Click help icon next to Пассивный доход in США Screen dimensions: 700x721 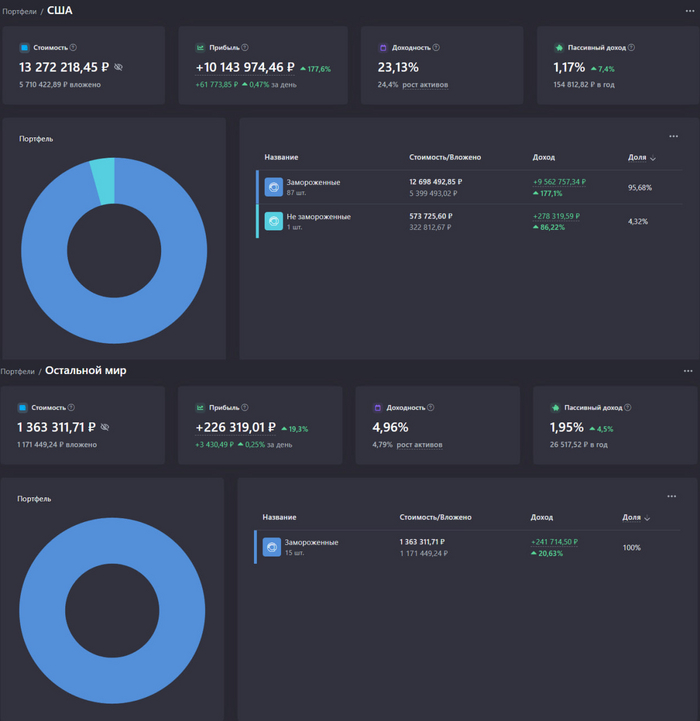tap(631, 47)
